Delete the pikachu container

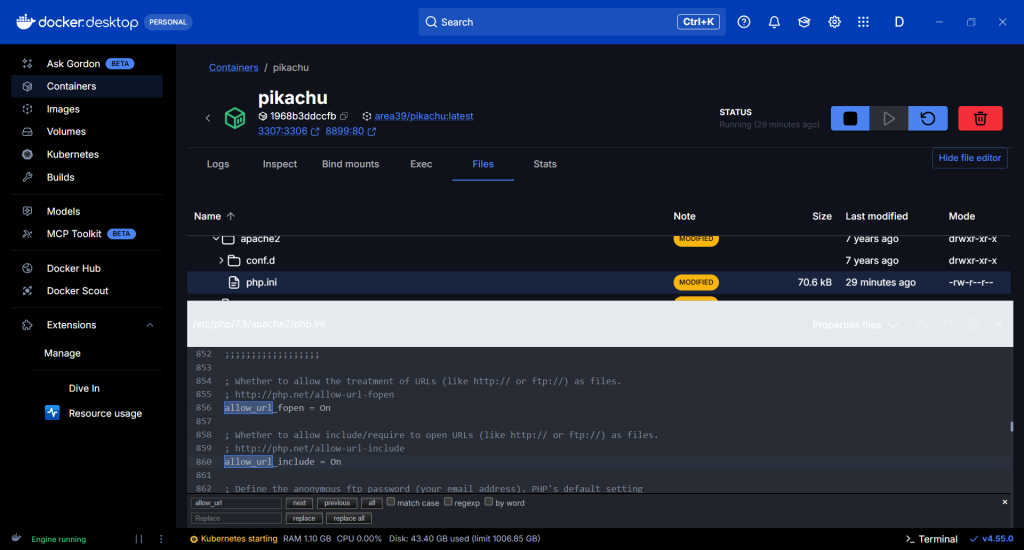point(980,118)
